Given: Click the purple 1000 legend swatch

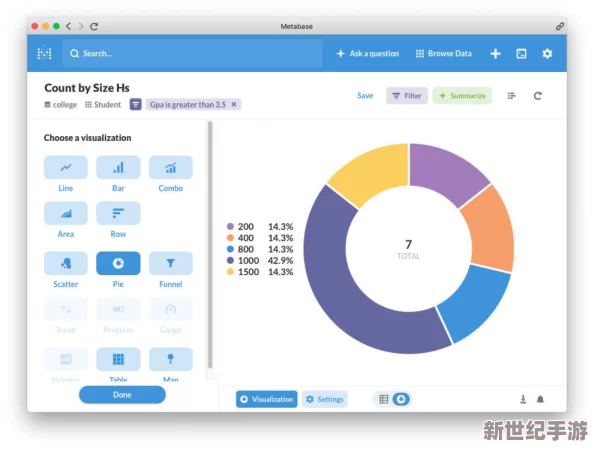Looking at the screenshot, I should point(230,261).
